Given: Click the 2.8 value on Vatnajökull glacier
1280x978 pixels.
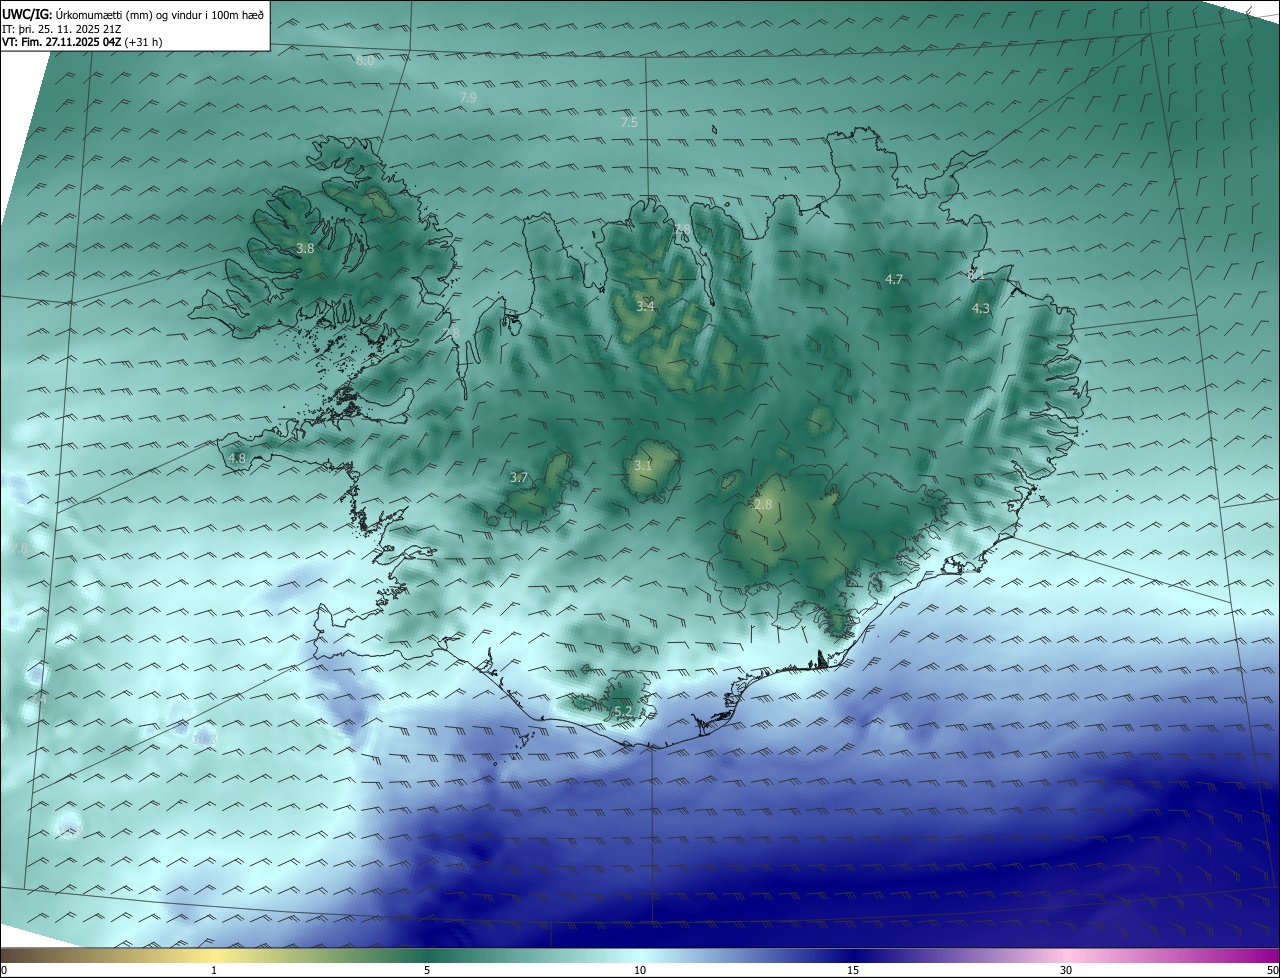Looking at the screenshot, I should tap(763, 505).
